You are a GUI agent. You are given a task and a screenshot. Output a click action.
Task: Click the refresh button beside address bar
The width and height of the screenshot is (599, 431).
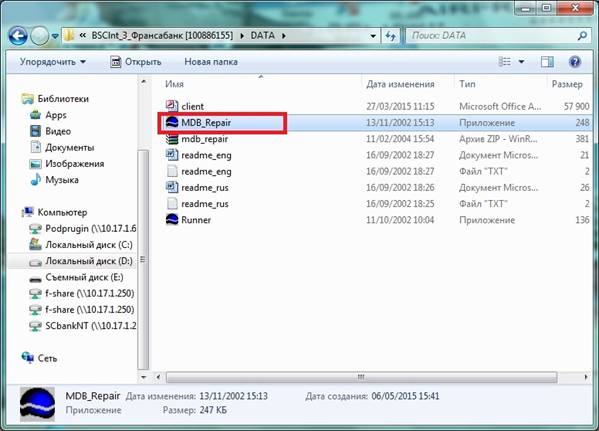[390, 36]
